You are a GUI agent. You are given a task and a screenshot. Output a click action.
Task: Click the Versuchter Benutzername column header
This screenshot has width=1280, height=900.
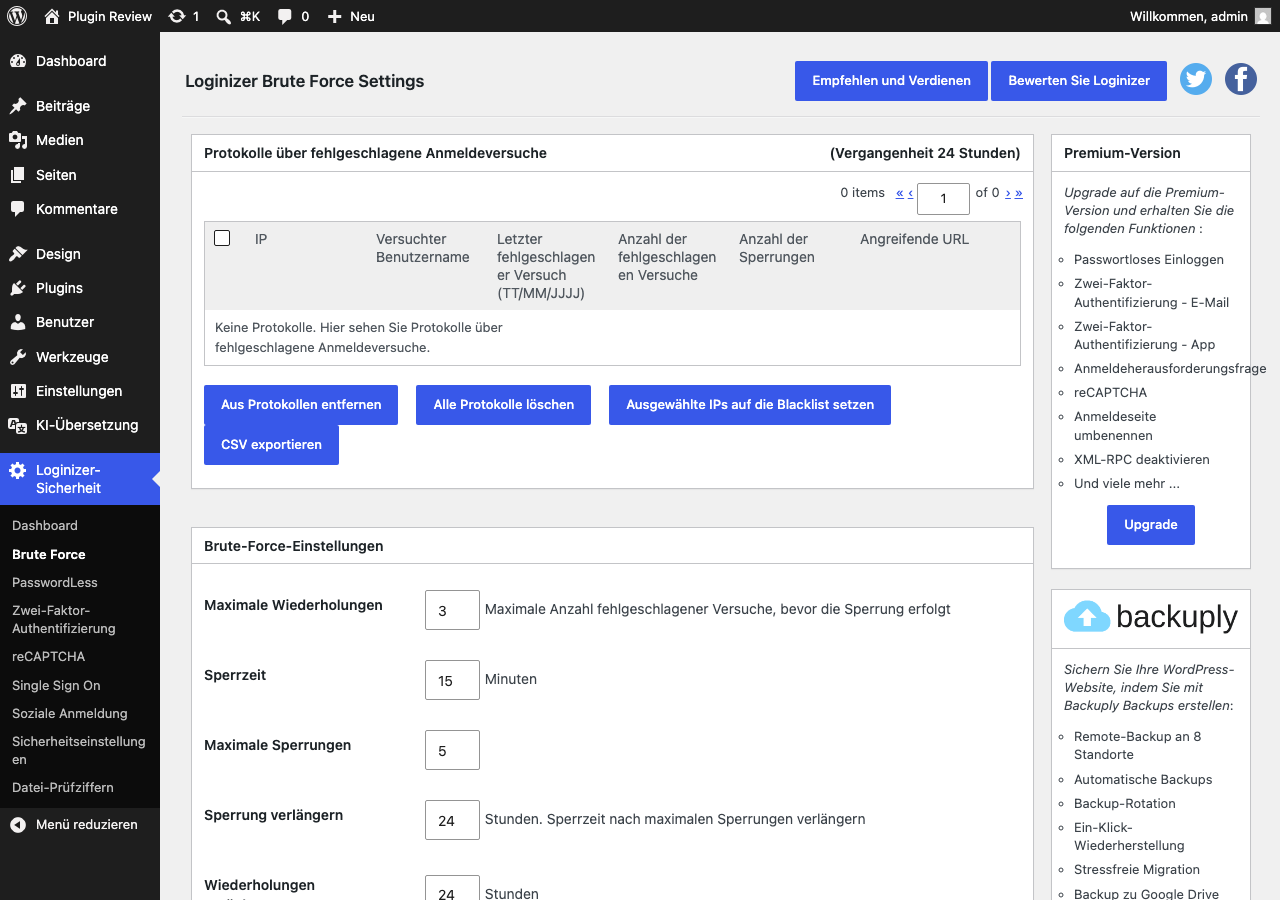click(423, 248)
